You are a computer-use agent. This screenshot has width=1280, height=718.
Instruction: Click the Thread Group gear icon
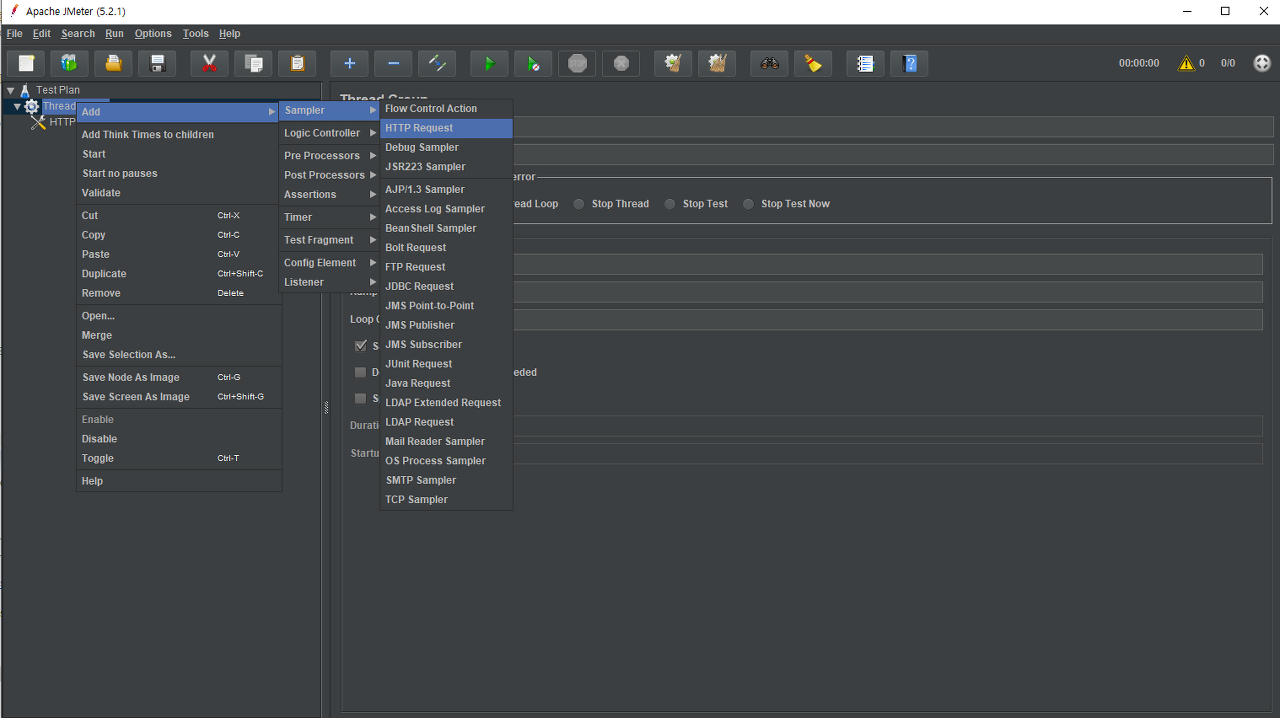click(x=31, y=106)
